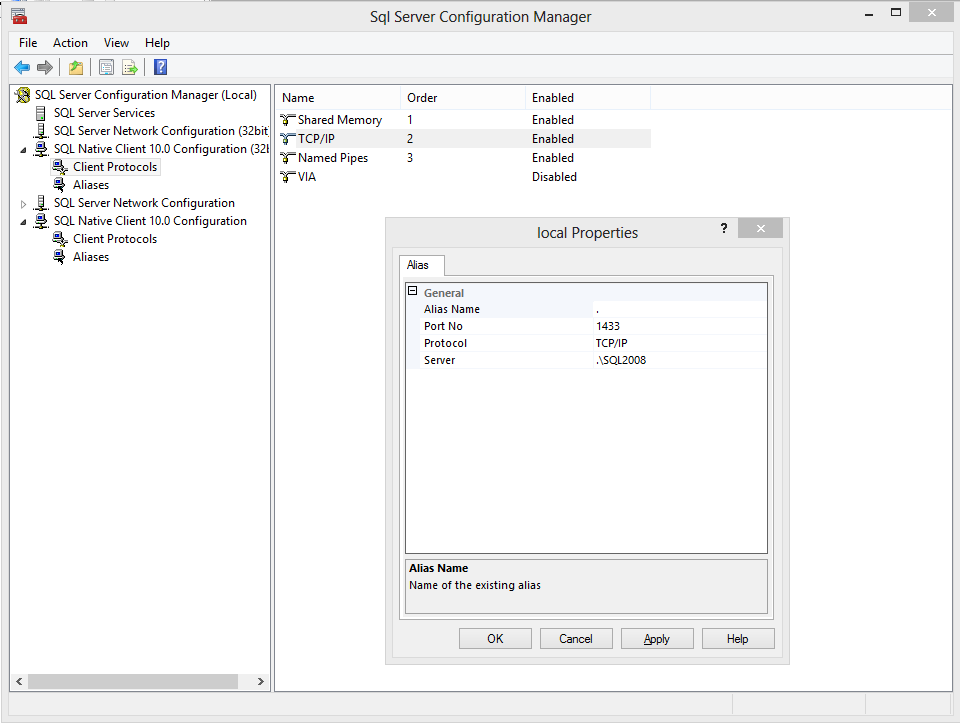Click the Name column header

pyautogui.click(x=338, y=98)
